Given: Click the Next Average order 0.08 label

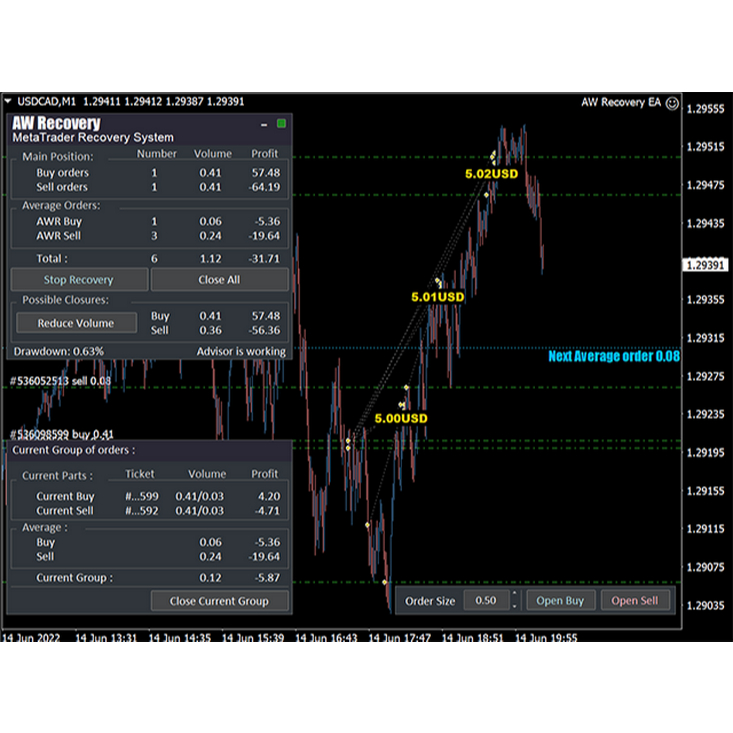Looking at the screenshot, I should tap(611, 357).
